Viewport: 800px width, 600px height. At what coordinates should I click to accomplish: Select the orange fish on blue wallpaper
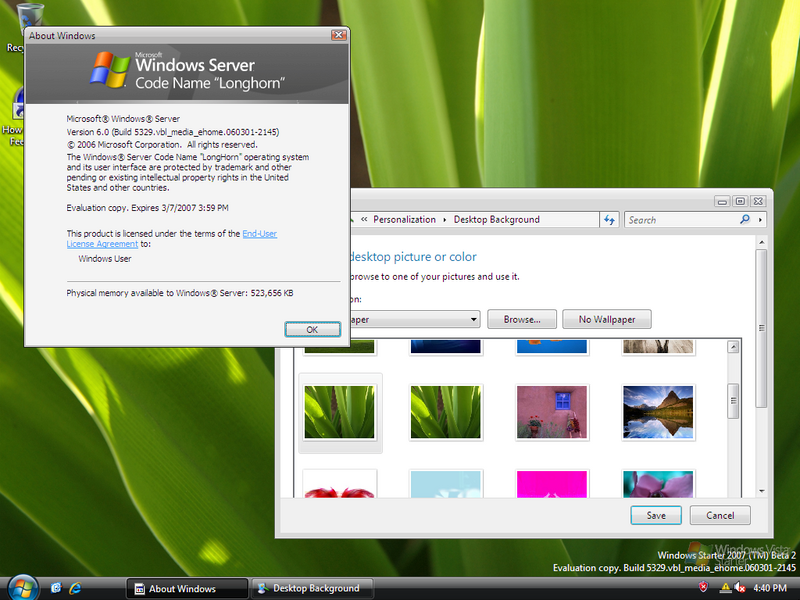pos(552,346)
